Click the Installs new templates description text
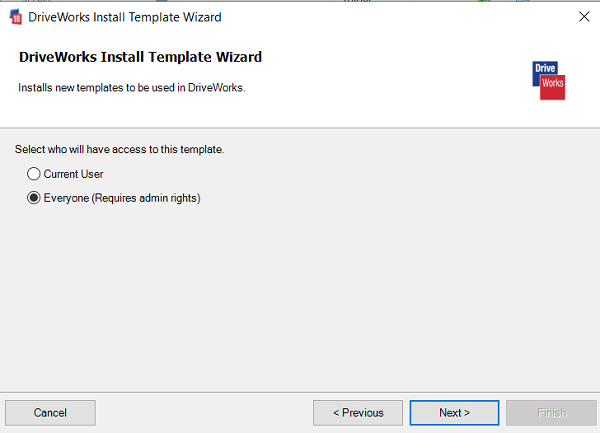600x433 pixels. 132,88
